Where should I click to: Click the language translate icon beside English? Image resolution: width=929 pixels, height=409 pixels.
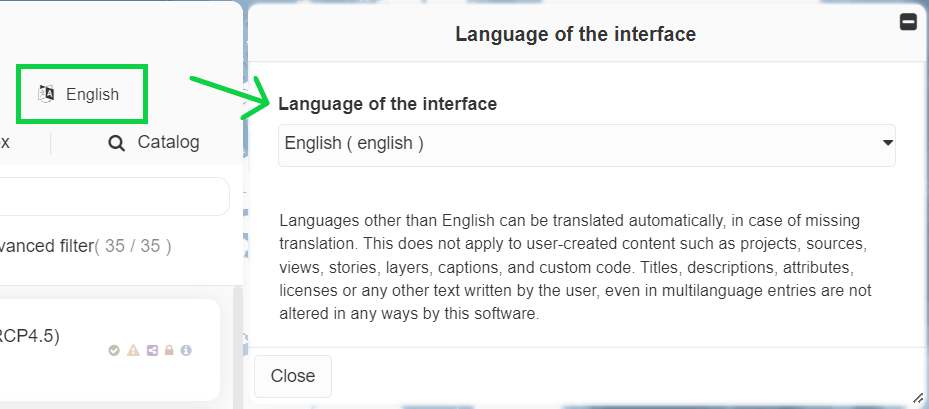45,94
